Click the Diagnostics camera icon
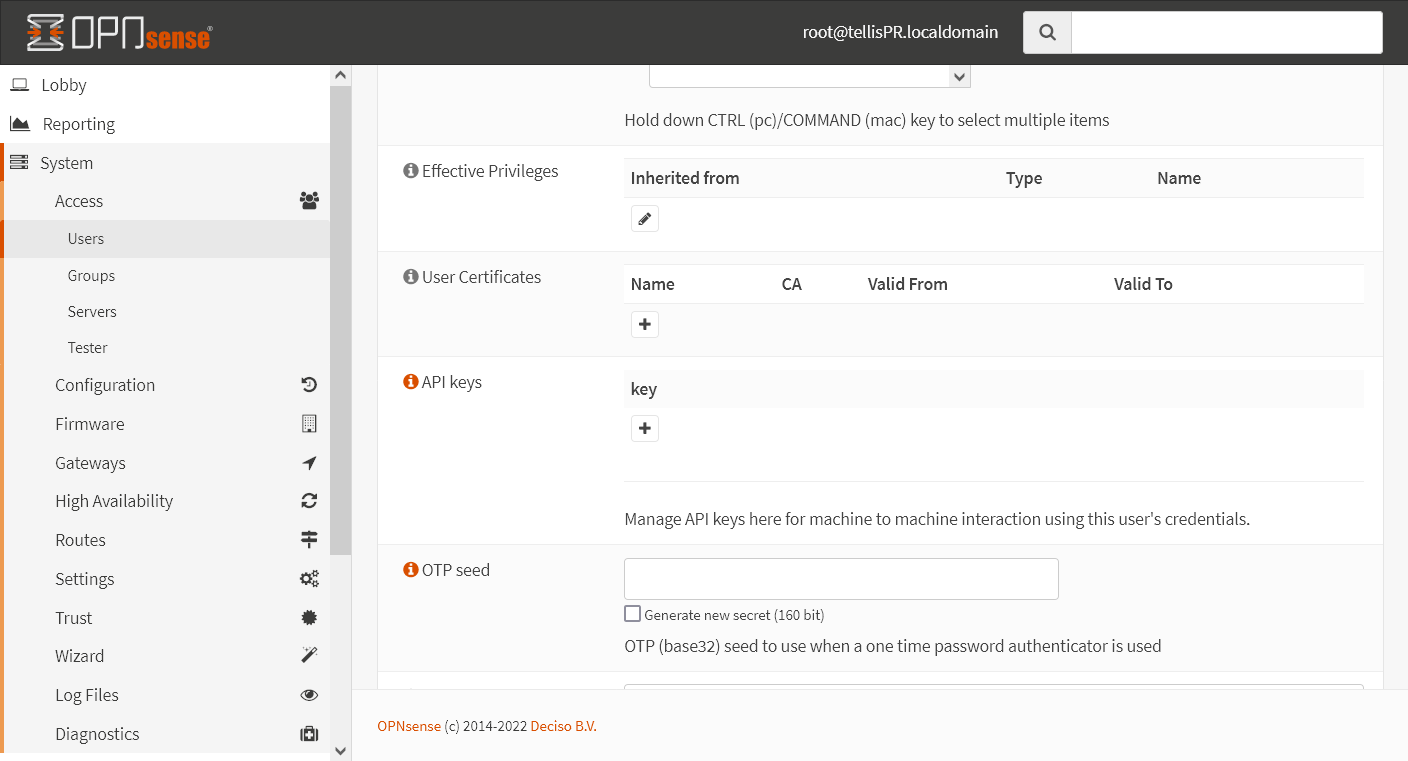Image resolution: width=1408 pixels, height=761 pixels. point(309,733)
